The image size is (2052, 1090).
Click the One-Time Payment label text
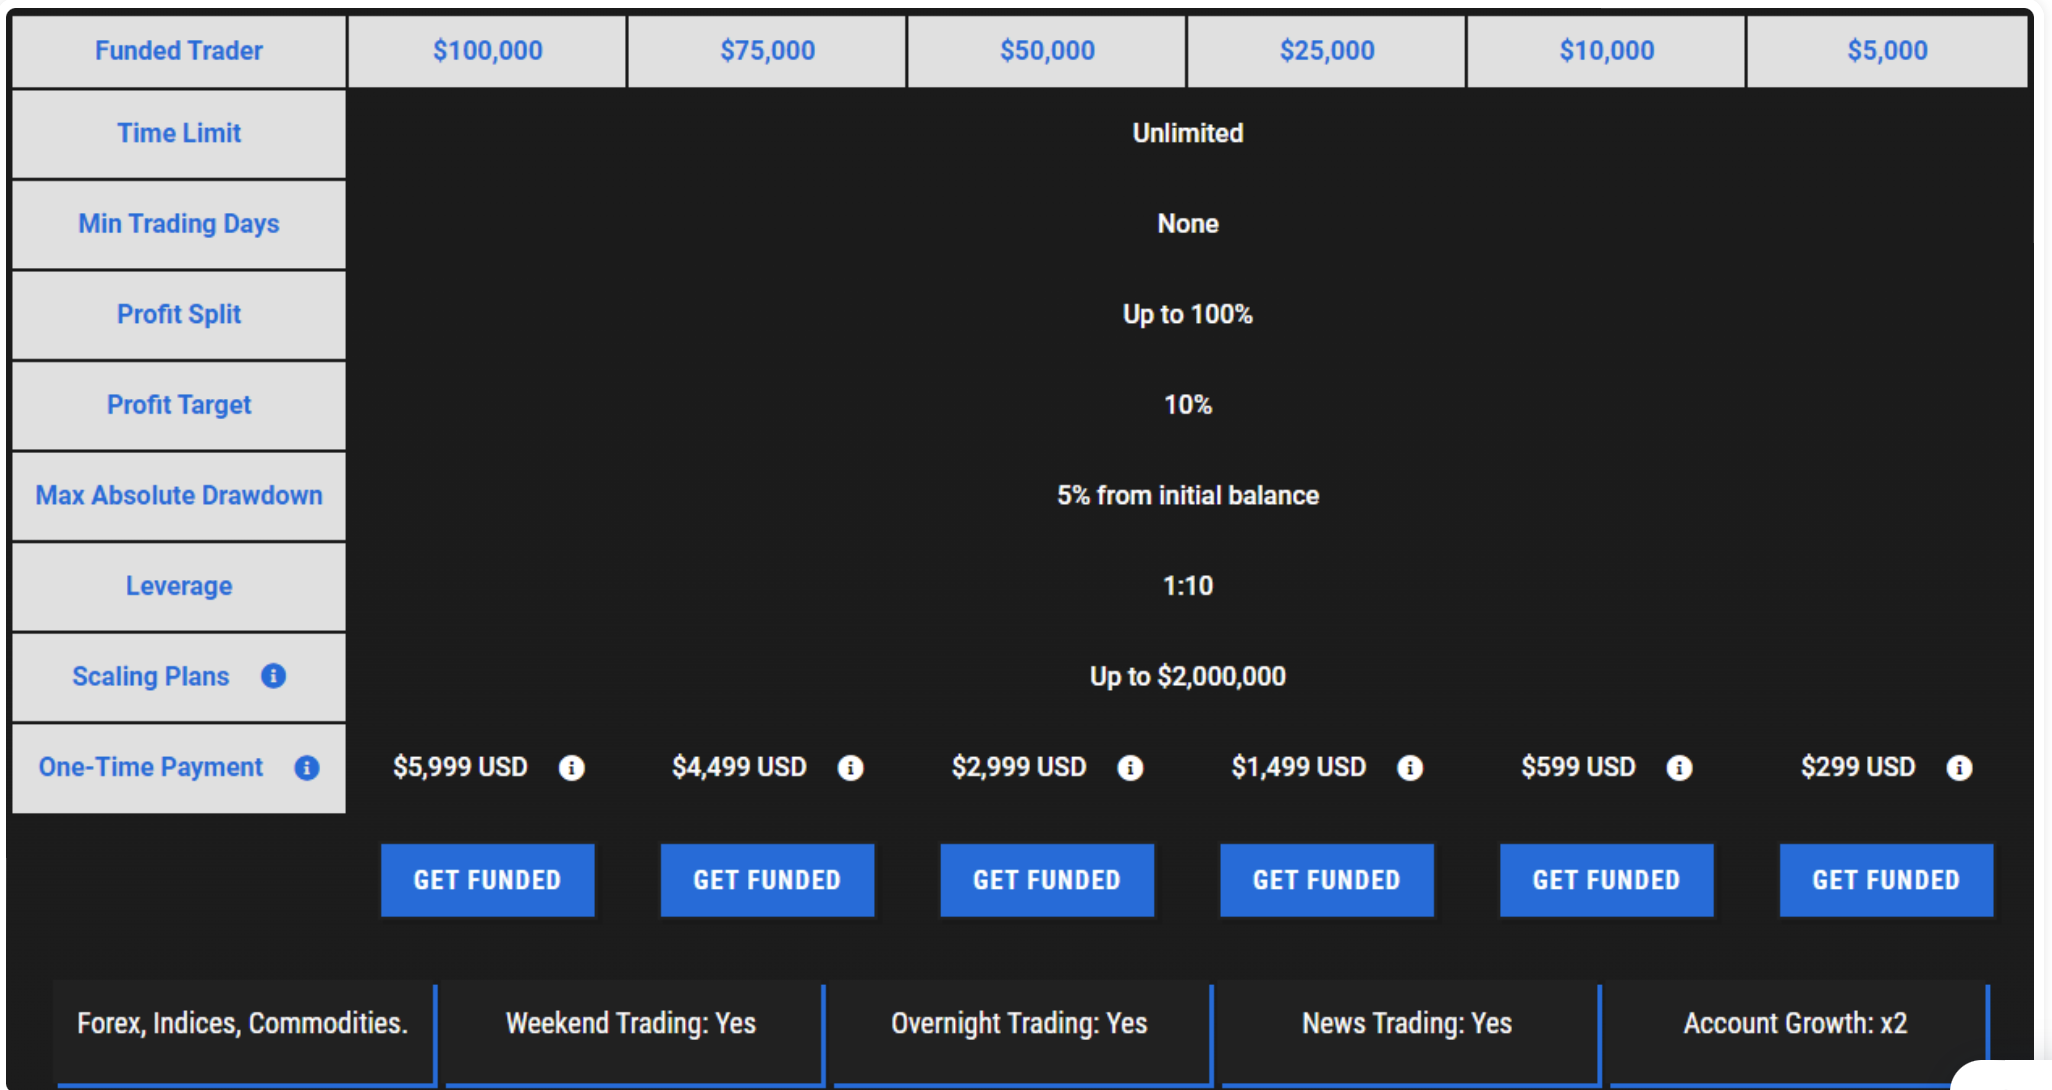coord(151,767)
